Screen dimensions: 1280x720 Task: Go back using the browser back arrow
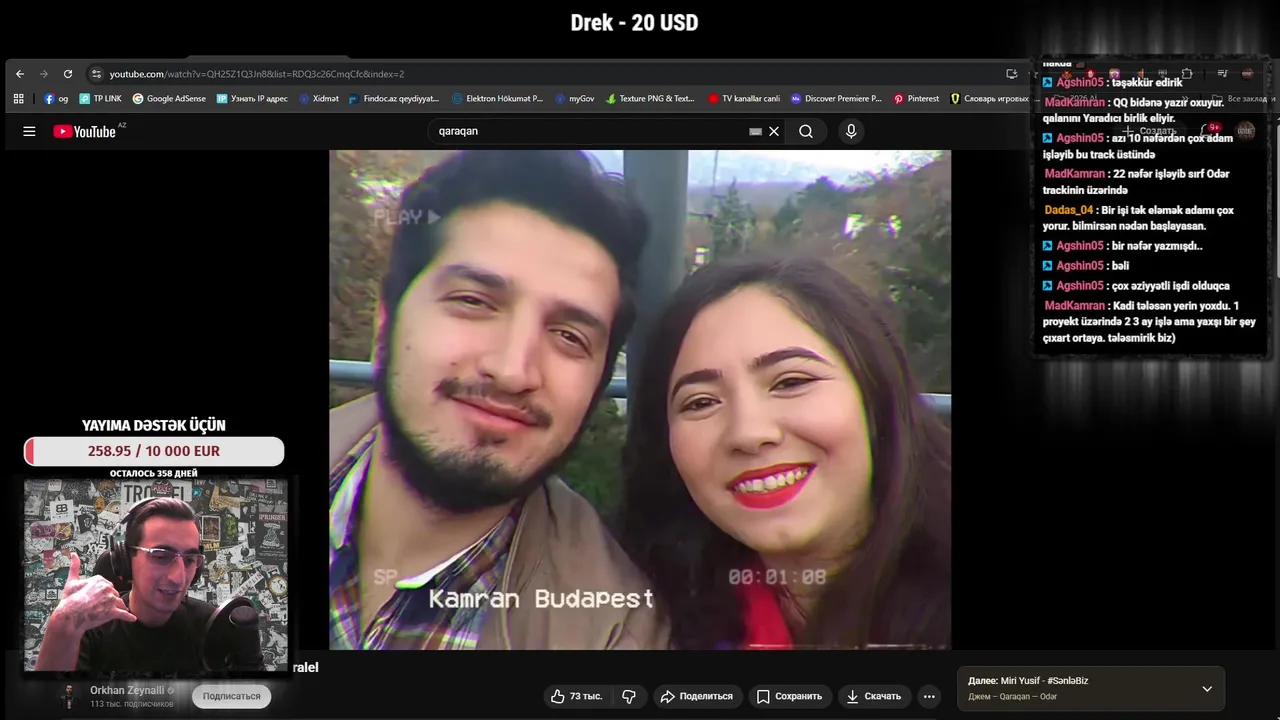coord(20,74)
